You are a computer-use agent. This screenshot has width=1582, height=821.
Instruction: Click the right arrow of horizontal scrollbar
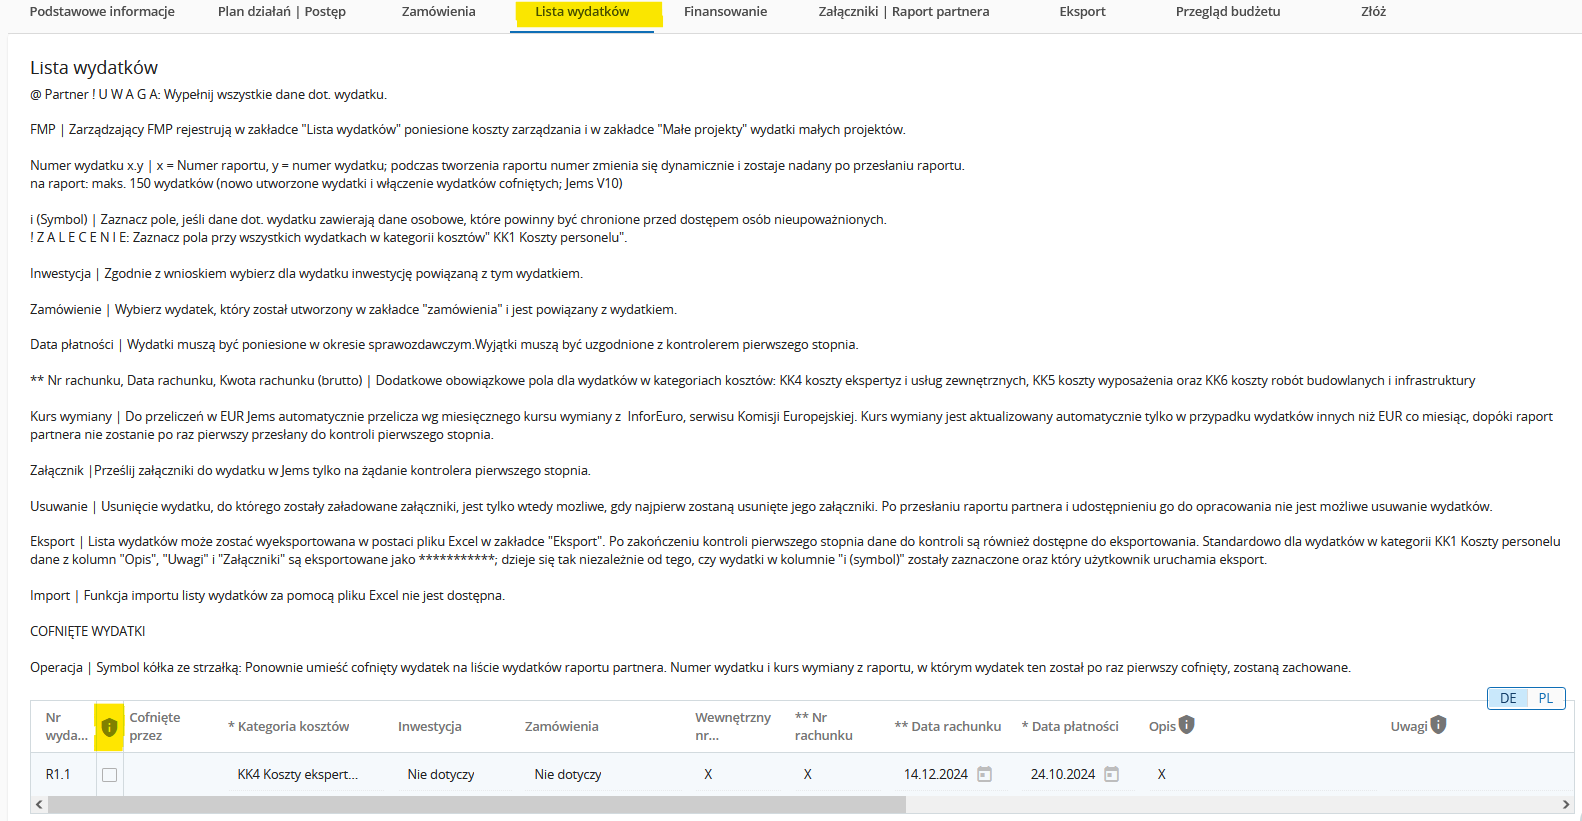pos(1566,804)
